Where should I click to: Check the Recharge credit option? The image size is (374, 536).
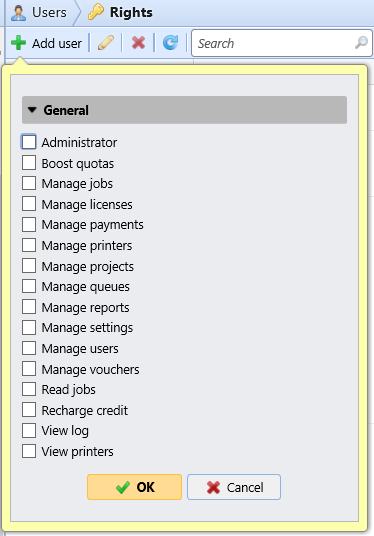[29, 410]
